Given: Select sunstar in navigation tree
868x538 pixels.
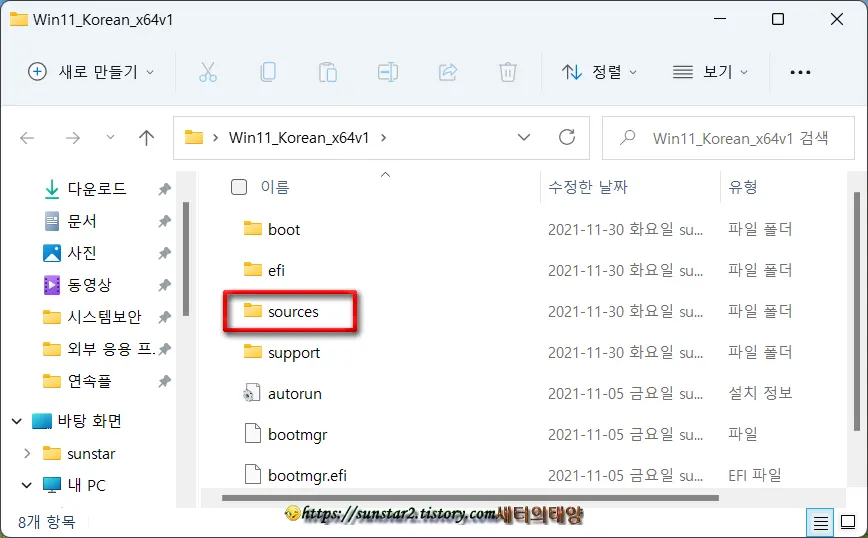Looking at the screenshot, I should (91, 454).
